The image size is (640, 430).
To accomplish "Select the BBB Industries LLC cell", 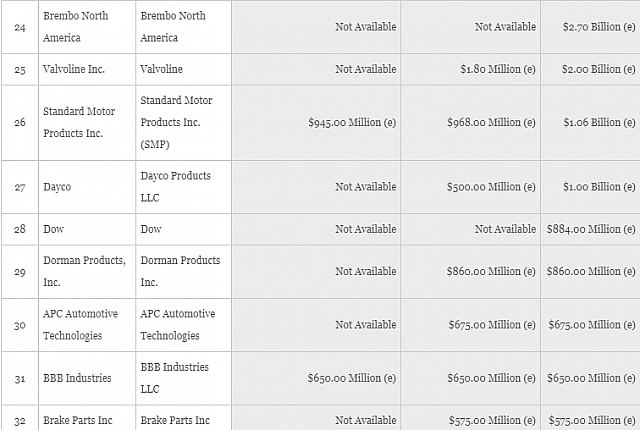I will click(x=174, y=377).
